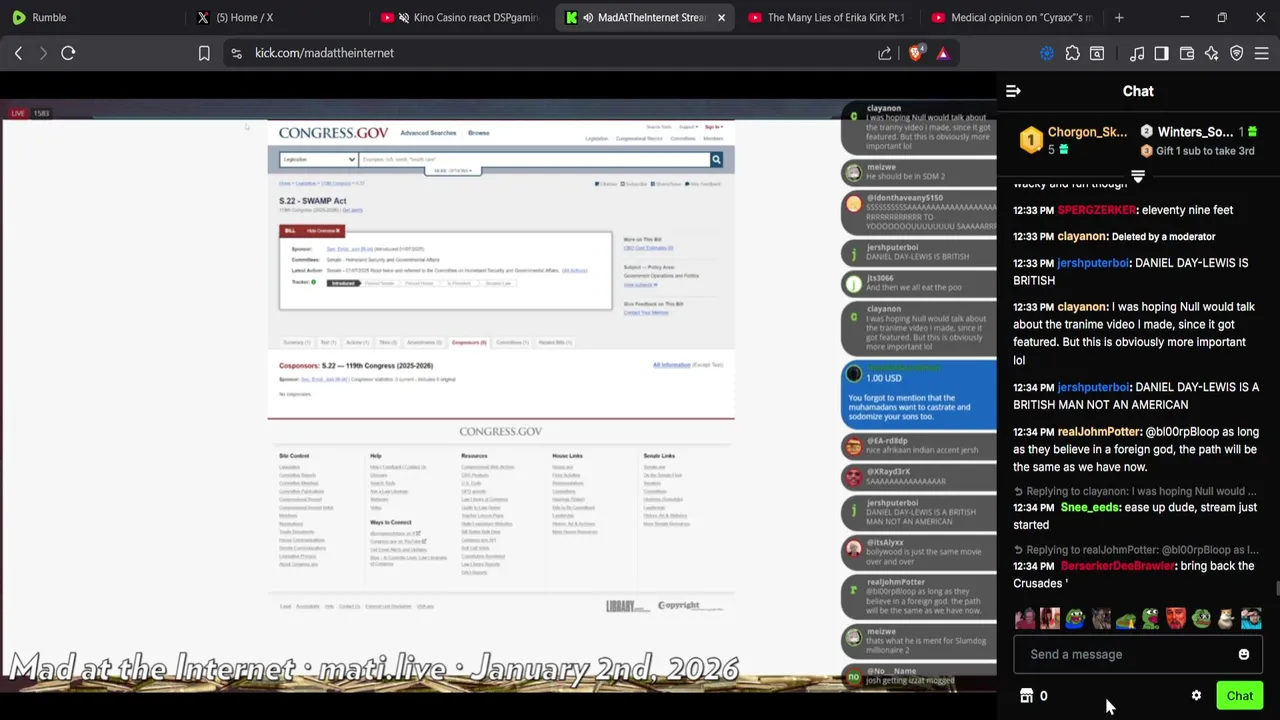Insert the flat Pepe with yellow star emote

coord(1125,620)
